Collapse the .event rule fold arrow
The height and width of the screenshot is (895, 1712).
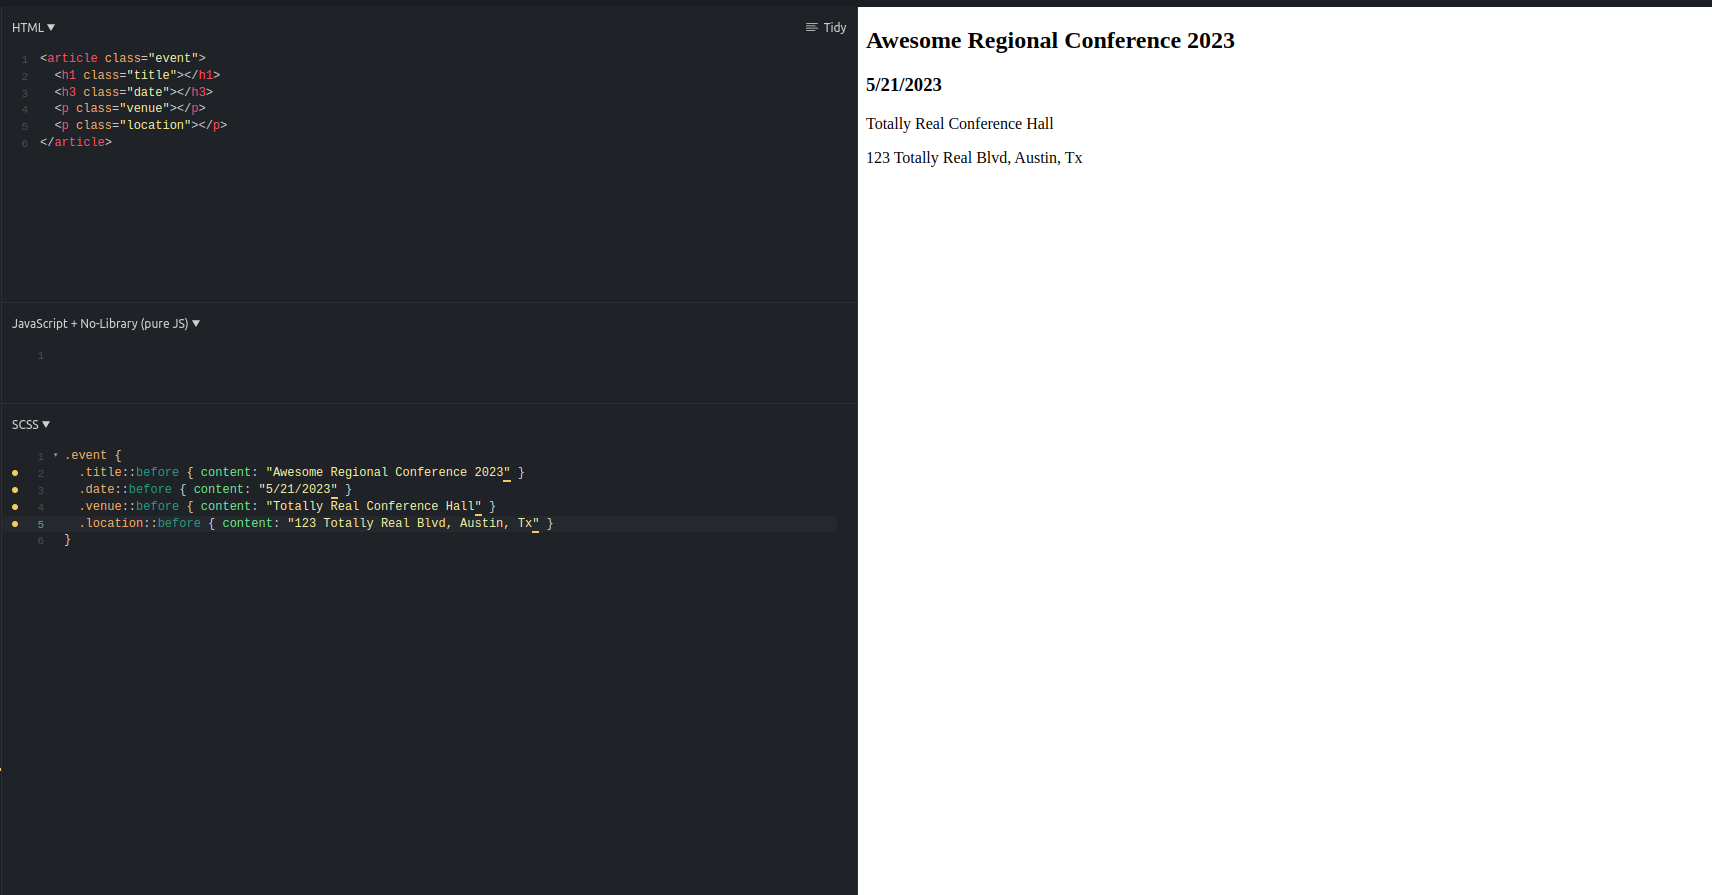[x=55, y=455]
